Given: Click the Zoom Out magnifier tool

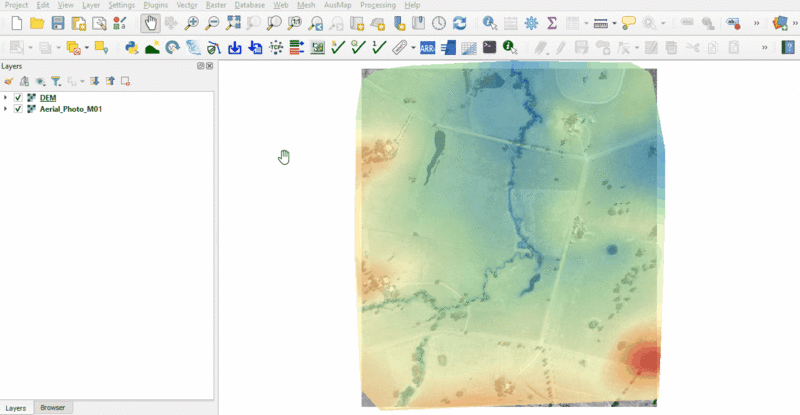Looking at the screenshot, I should pyautogui.click(x=212, y=22).
